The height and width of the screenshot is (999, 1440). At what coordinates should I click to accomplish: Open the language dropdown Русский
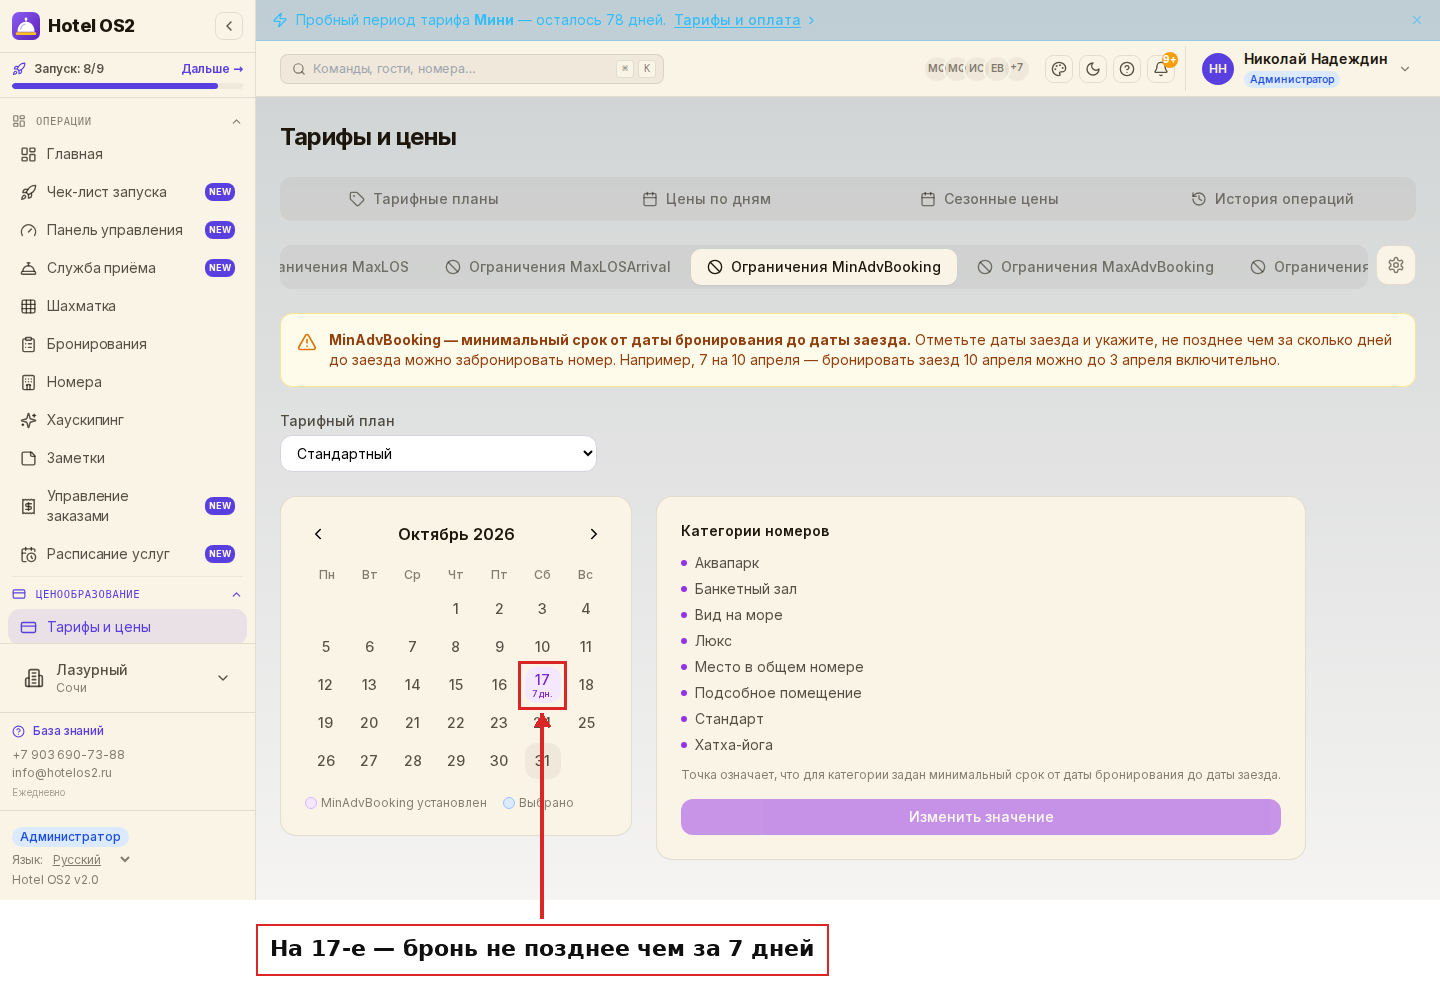91,860
